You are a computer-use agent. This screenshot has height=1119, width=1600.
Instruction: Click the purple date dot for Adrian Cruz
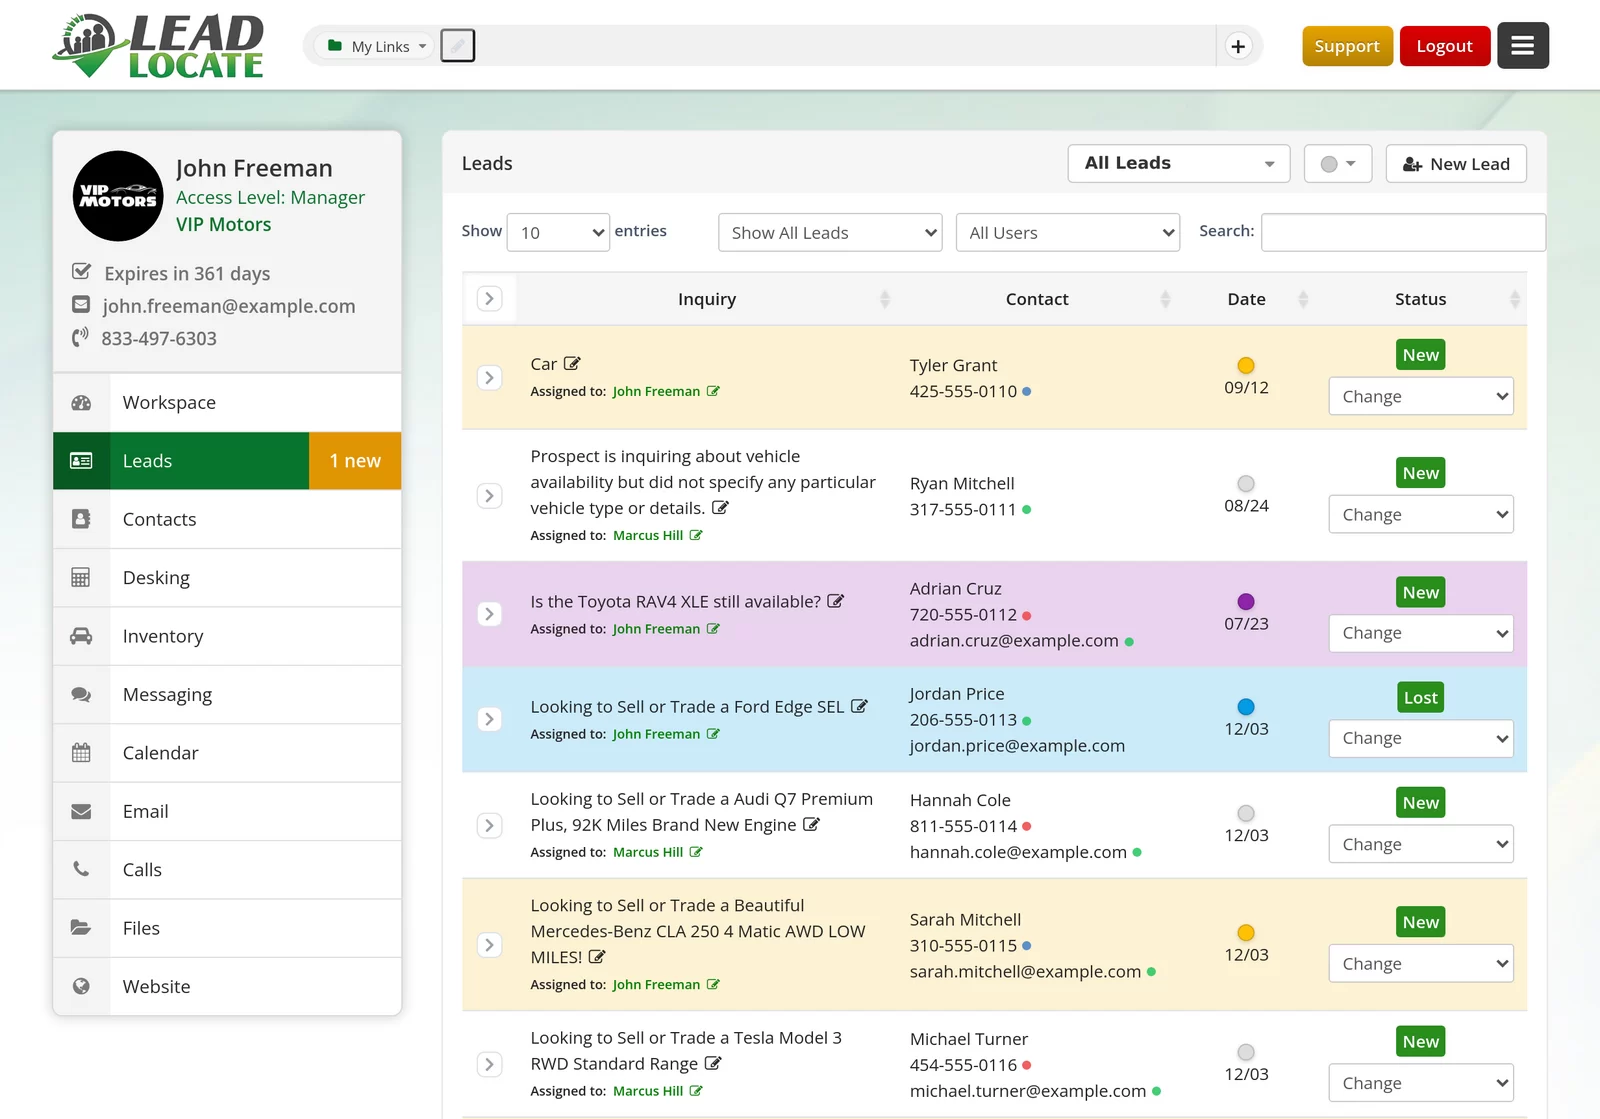coord(1246,601)
